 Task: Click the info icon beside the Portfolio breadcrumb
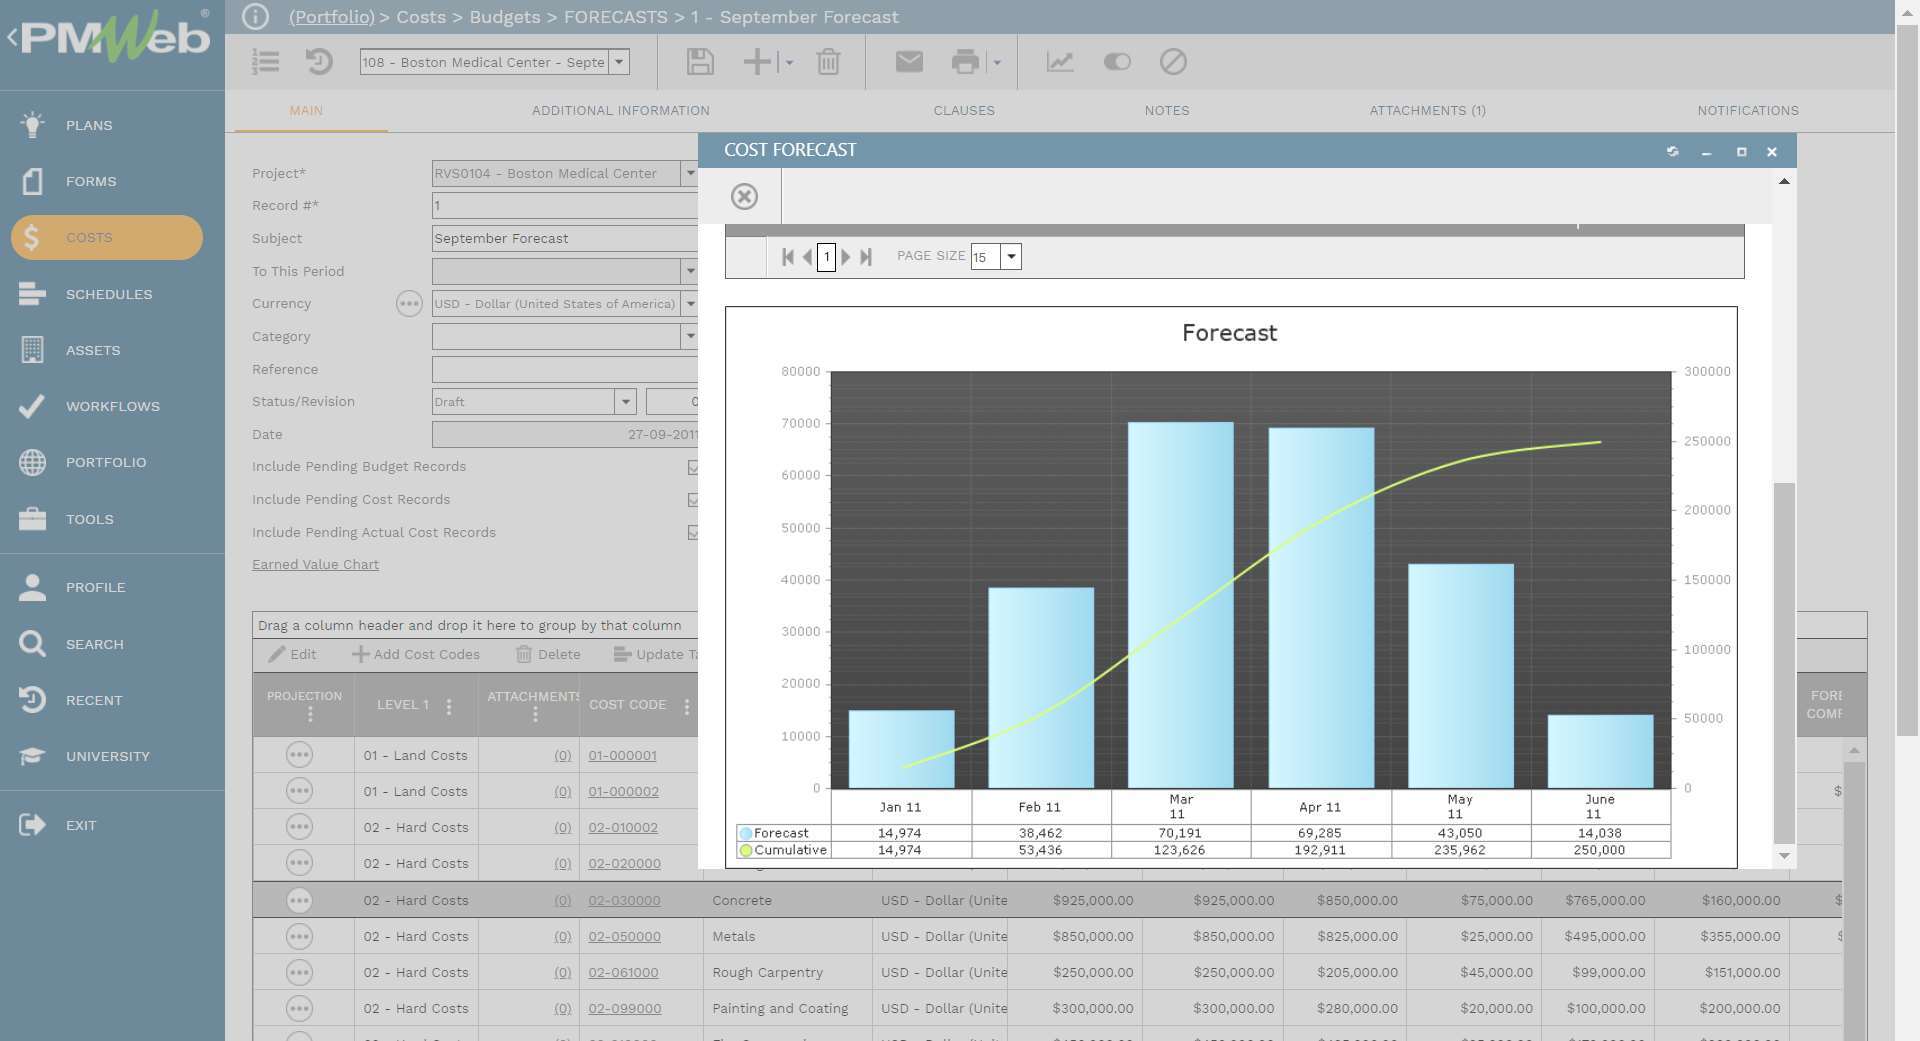tap(256, 17)
